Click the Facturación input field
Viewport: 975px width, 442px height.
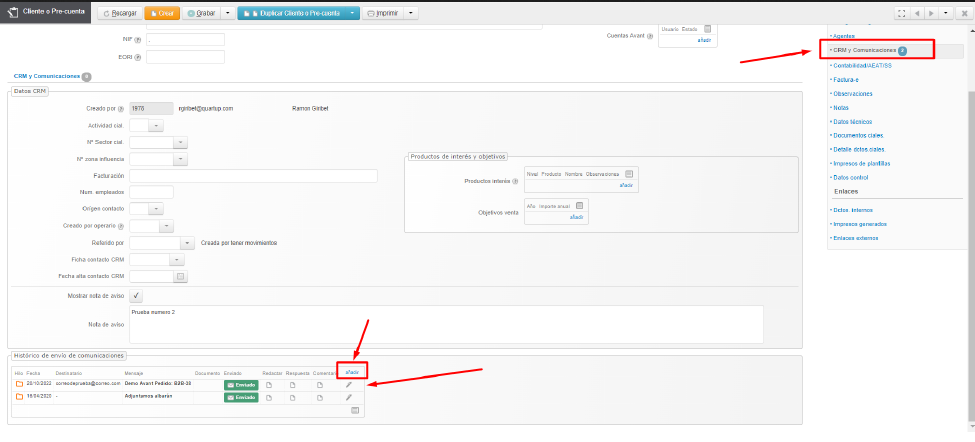coord(253,176)
